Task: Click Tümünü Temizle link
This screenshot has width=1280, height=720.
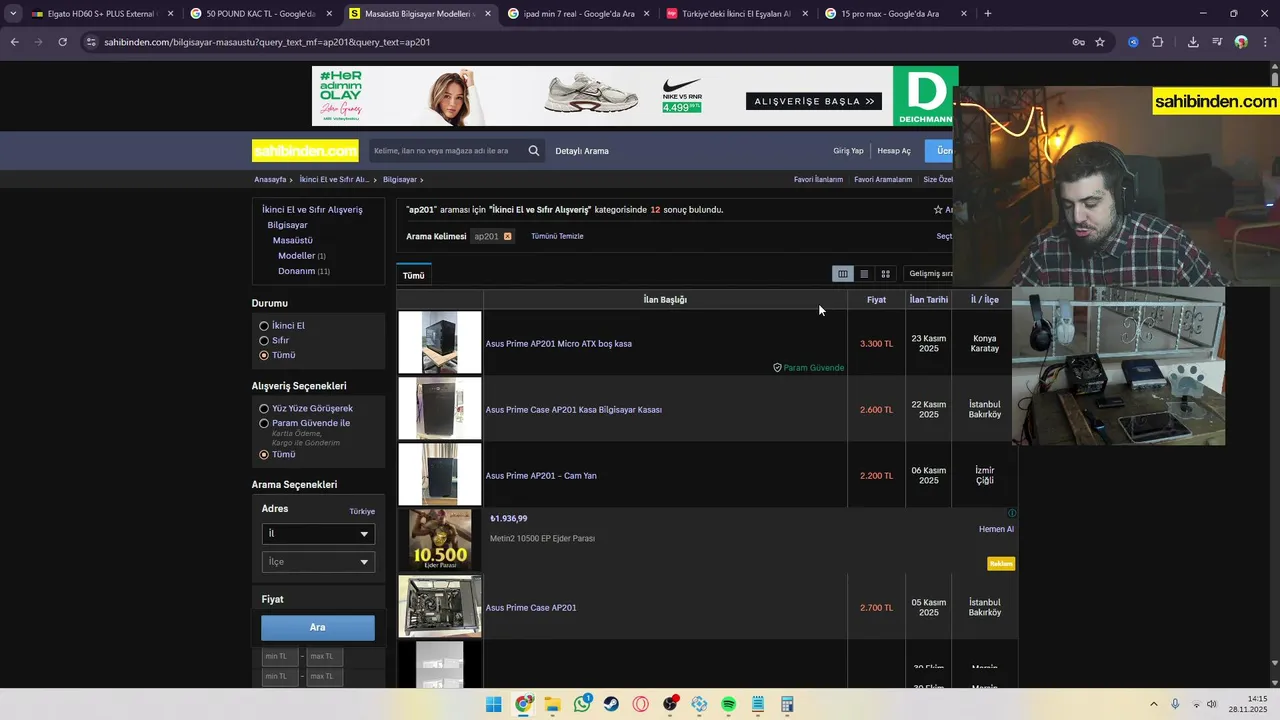Action: tap(557, 236)
